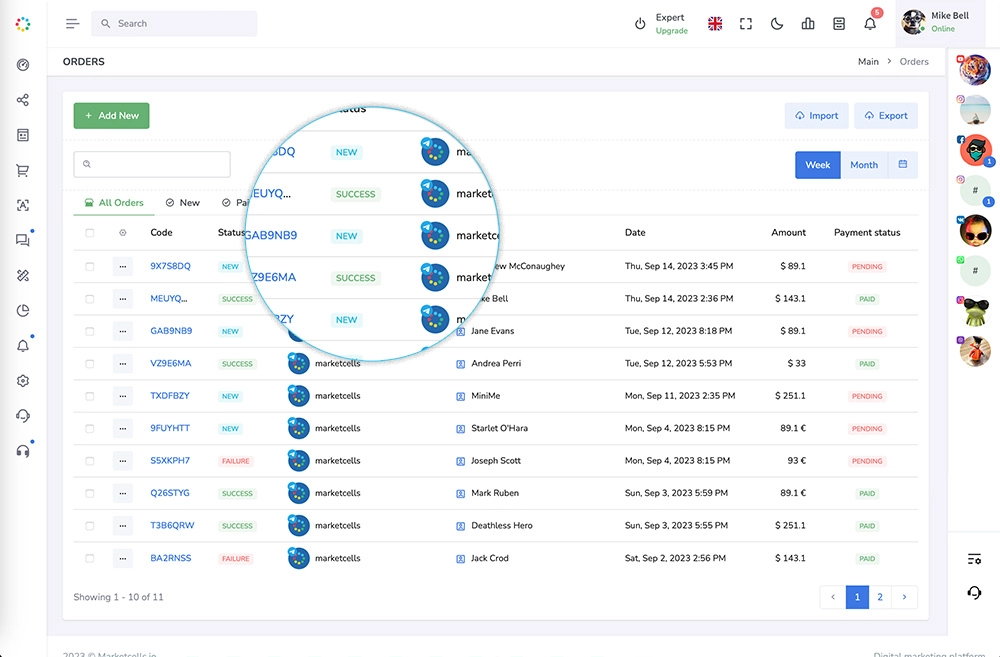Open the shopping cart in left sidebar

[23, 170]
